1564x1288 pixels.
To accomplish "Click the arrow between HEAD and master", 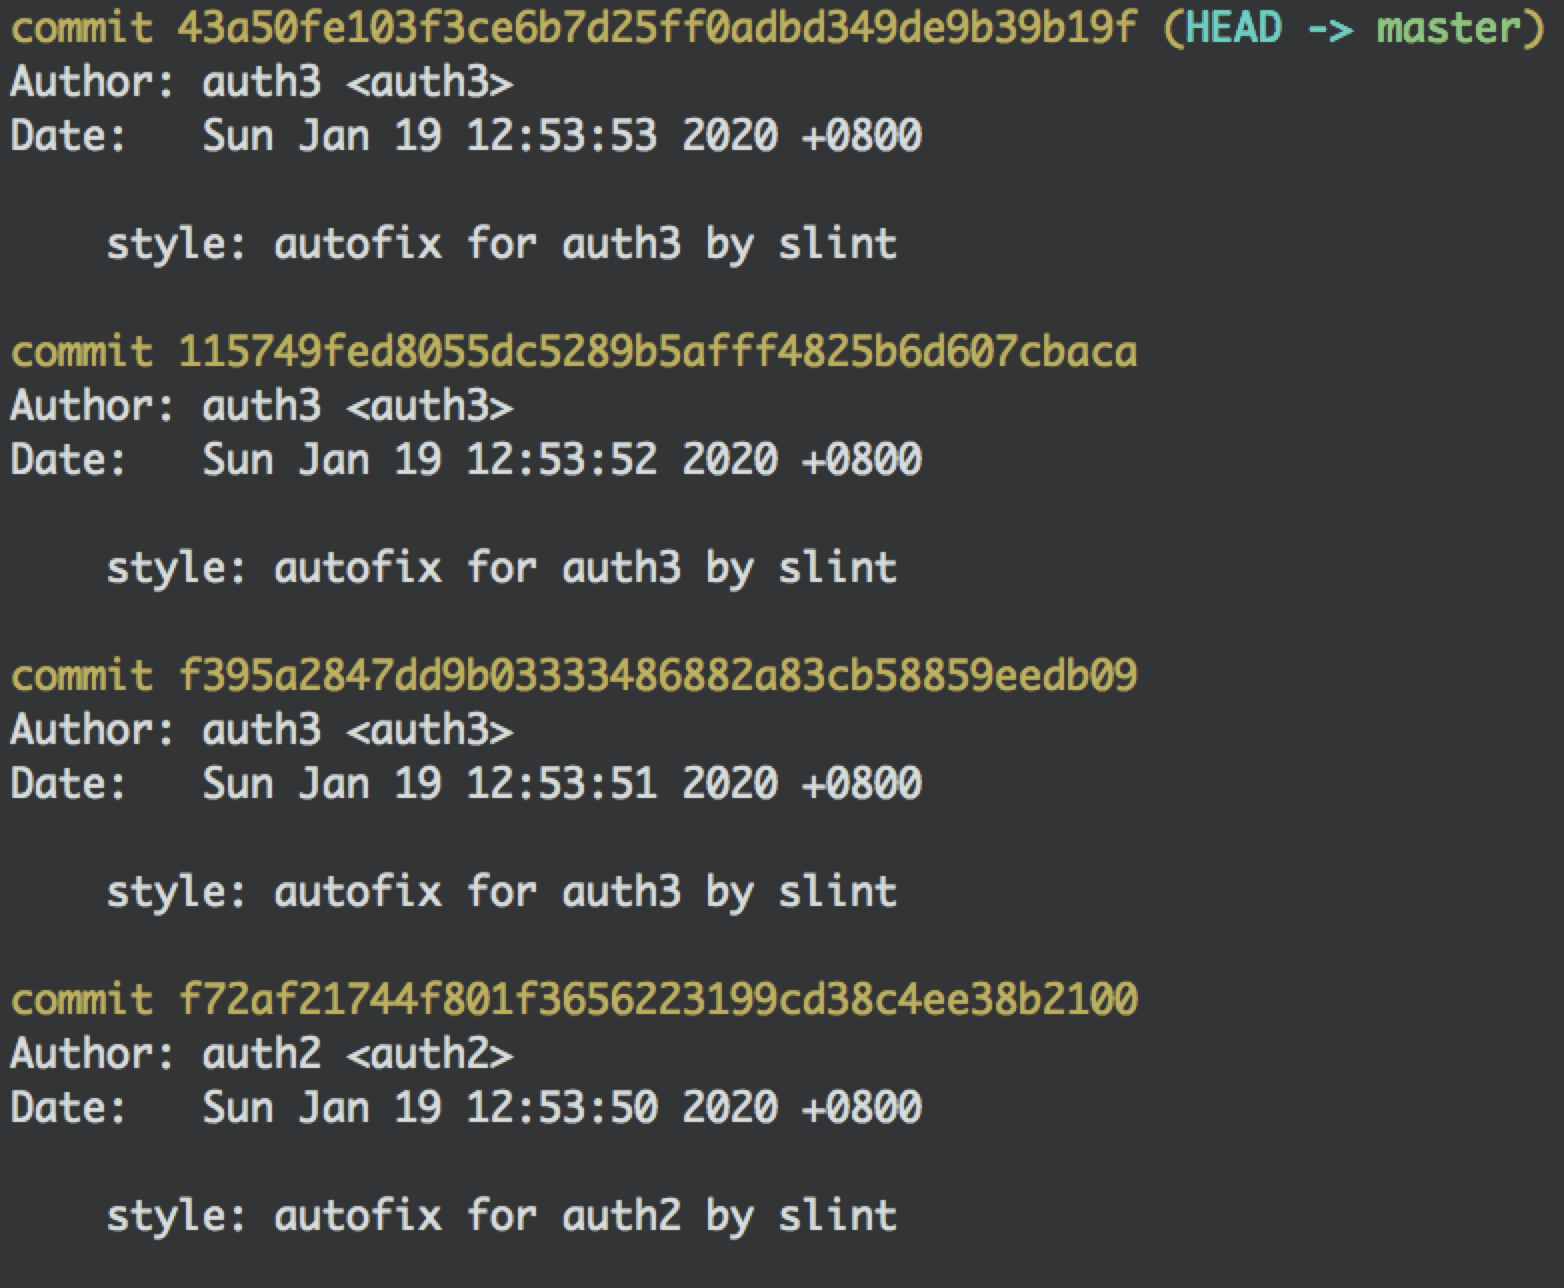I will click(1330, 28).
